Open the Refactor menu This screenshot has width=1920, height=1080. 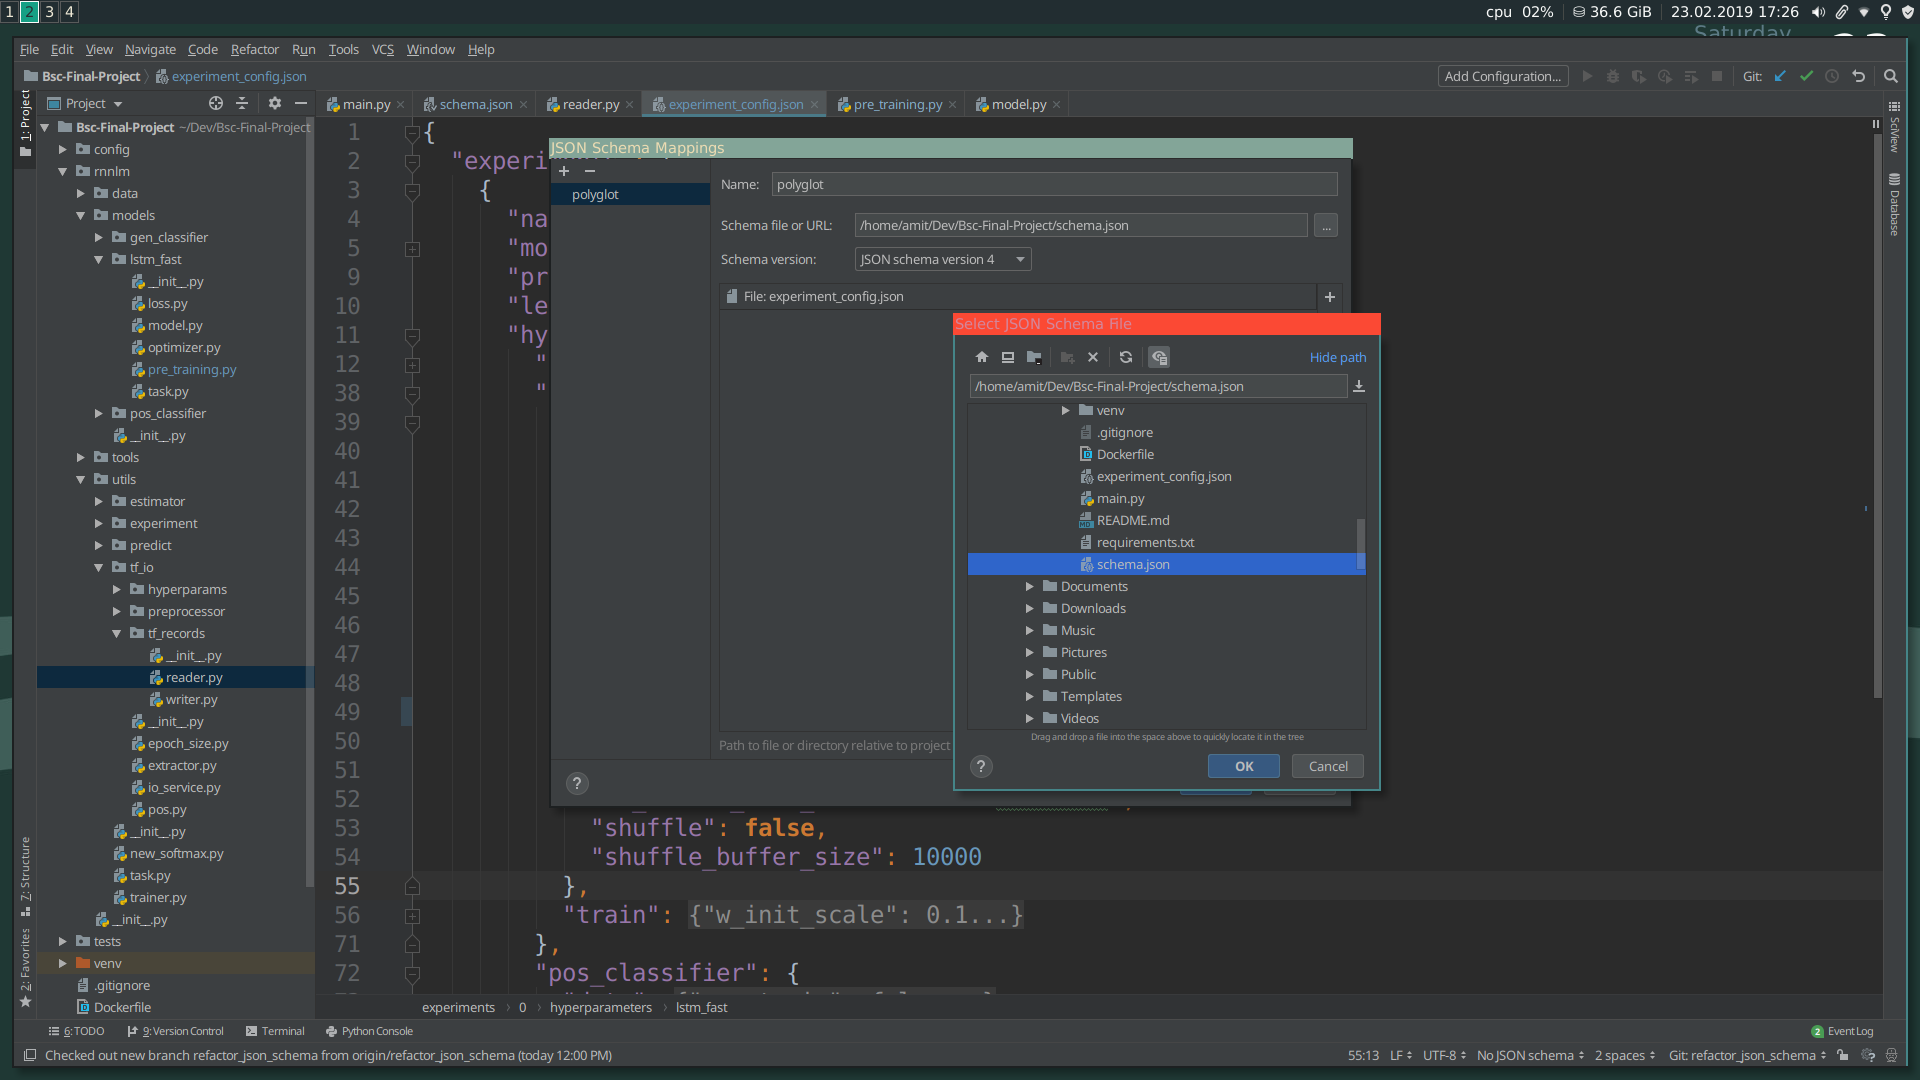(254, 49)
